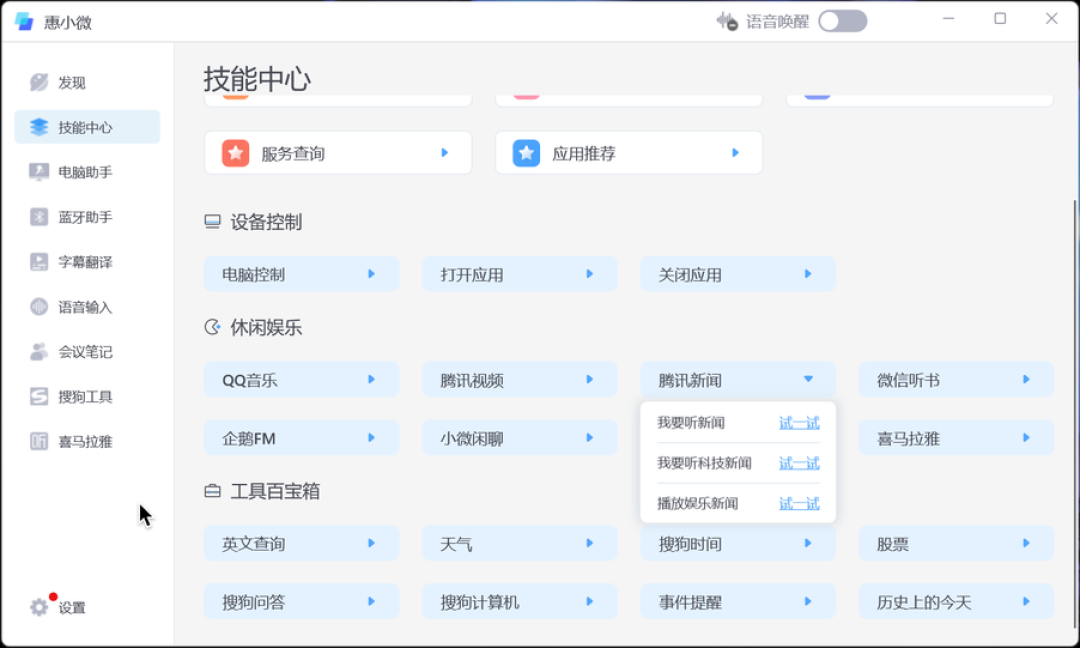Click the 语音输入 voice icon
Screen dimensions: 1080x648
coord(39,306)
